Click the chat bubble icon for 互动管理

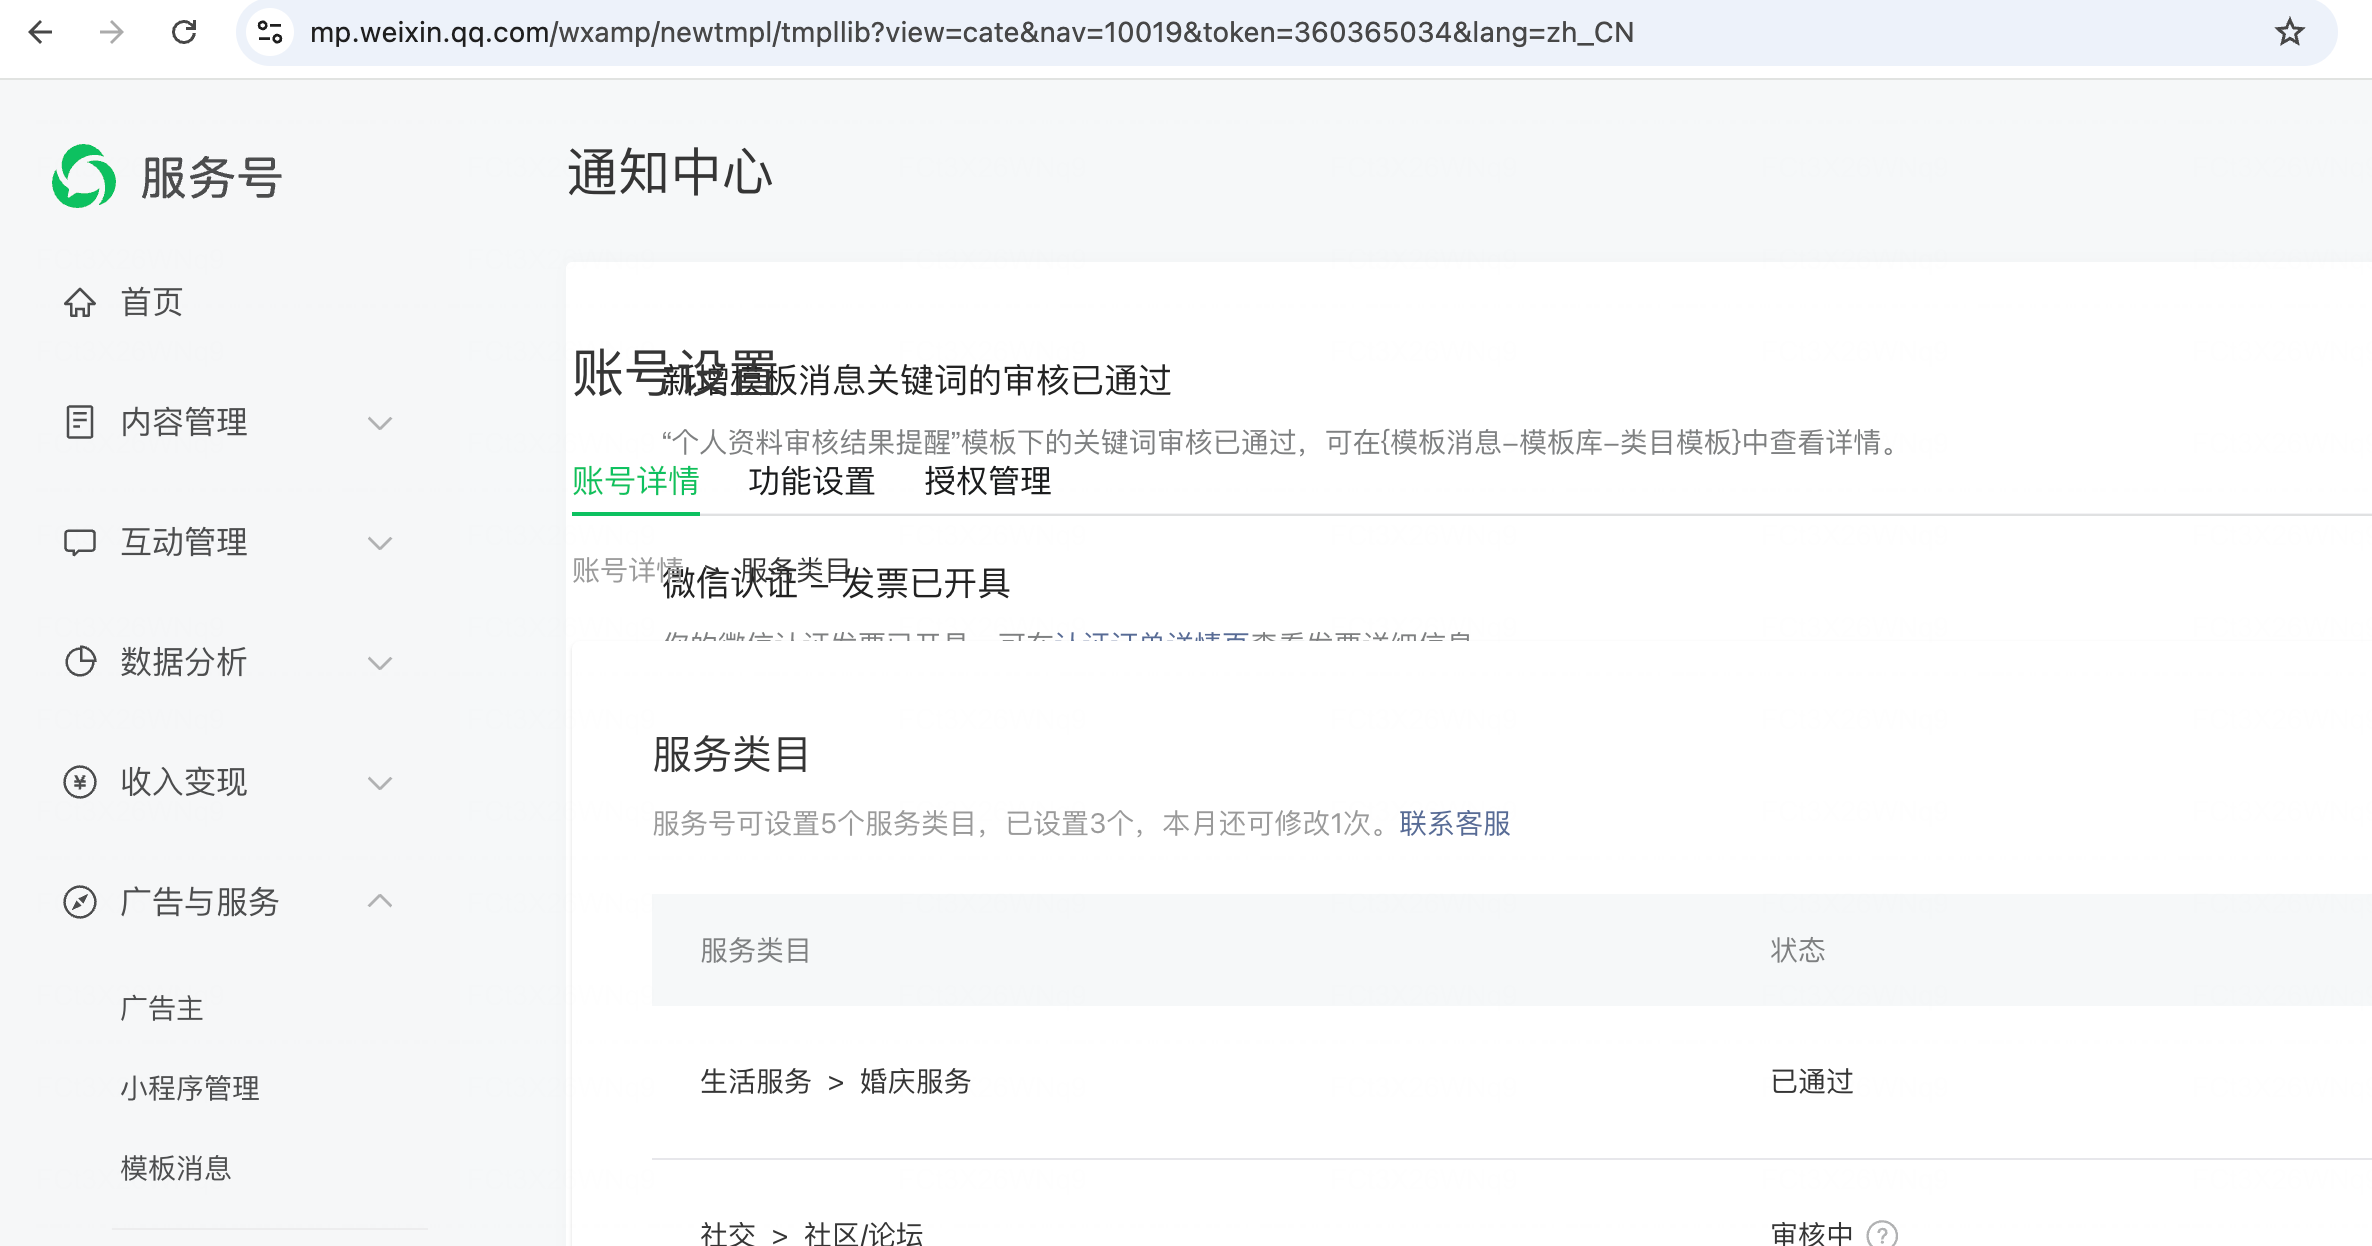click(80, 542)
